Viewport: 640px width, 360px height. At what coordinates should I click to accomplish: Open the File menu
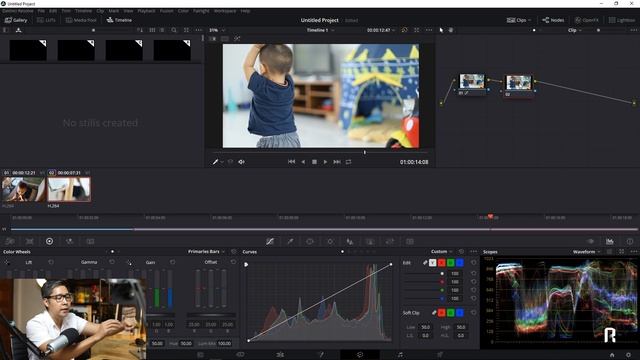coord(41,11)
